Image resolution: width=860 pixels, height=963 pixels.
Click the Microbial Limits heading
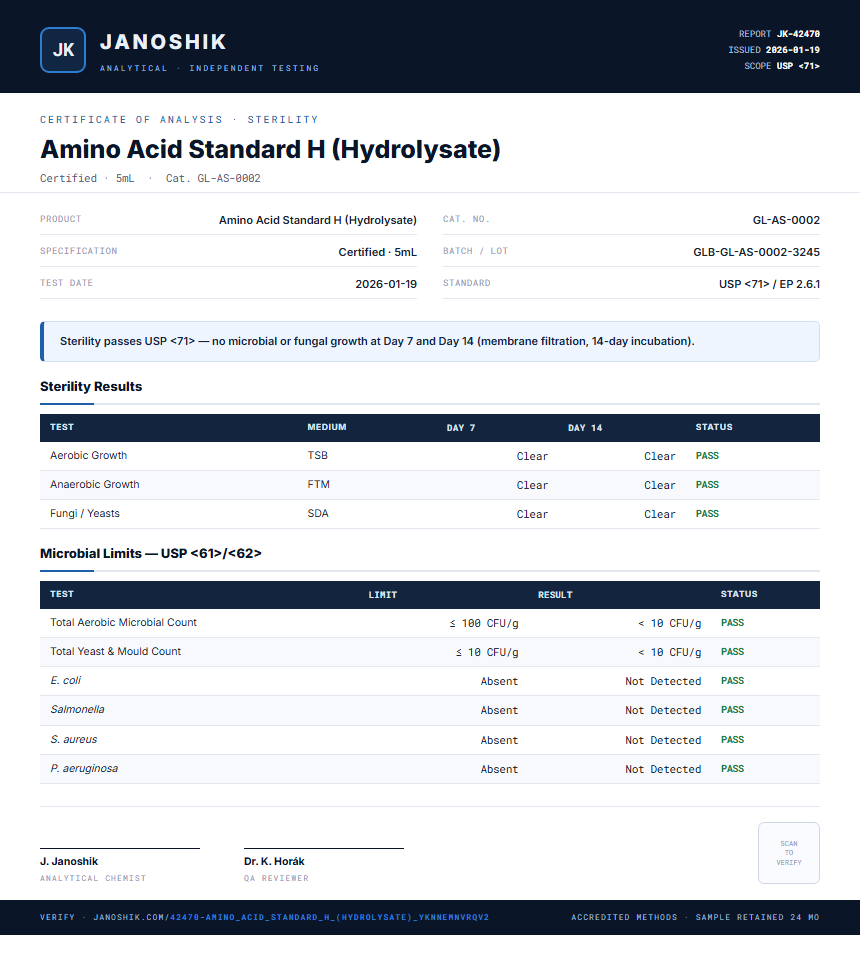(150, 553)
